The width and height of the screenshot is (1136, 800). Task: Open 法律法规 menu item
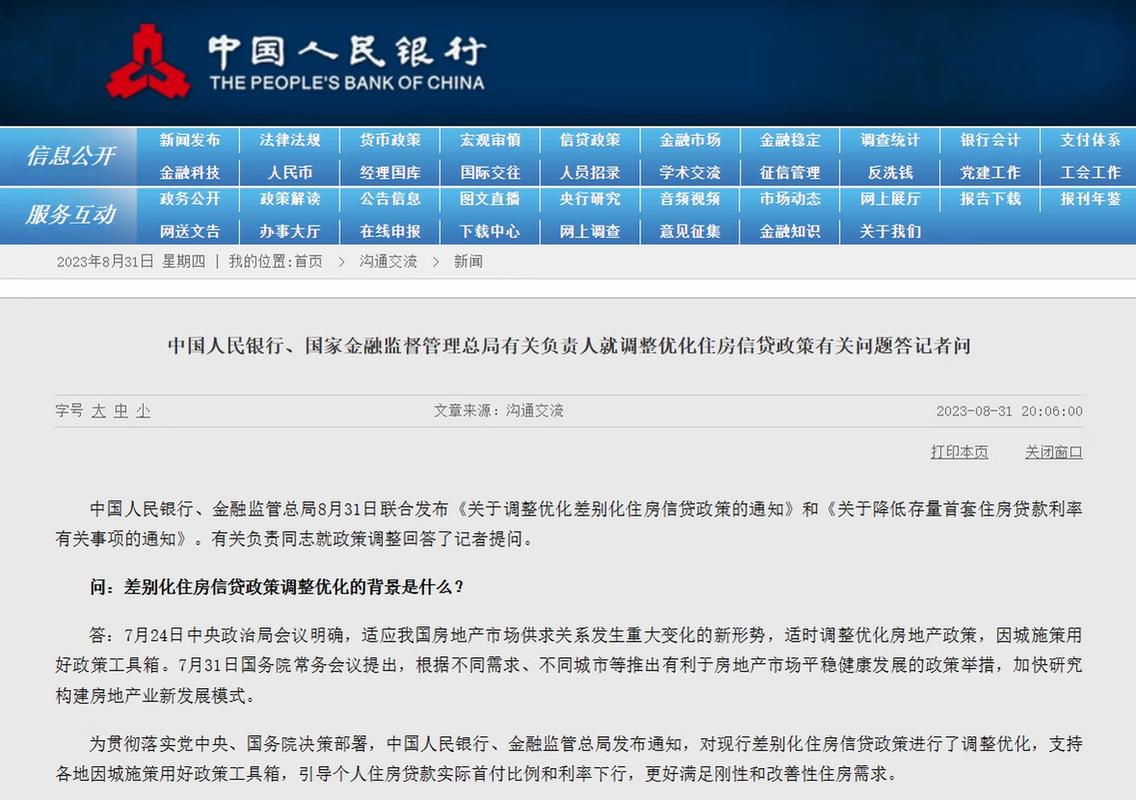[290, 140]
